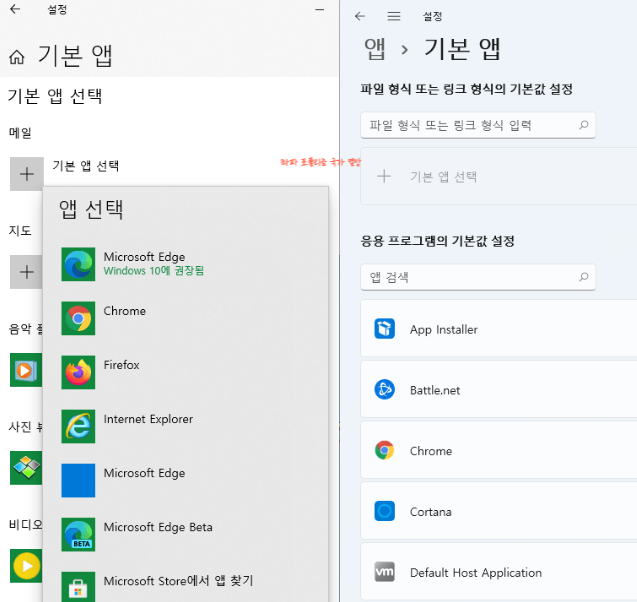Click plus icon next to 기본 앱 선택 right
Screen dimensions: 637x602
point(384,176)
